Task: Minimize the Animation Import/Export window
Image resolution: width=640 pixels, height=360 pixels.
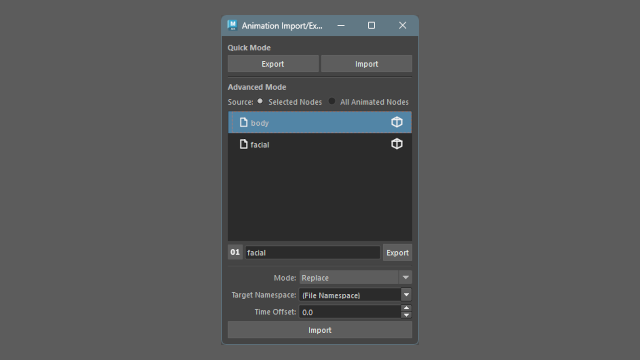Action: tap(341, 25)
